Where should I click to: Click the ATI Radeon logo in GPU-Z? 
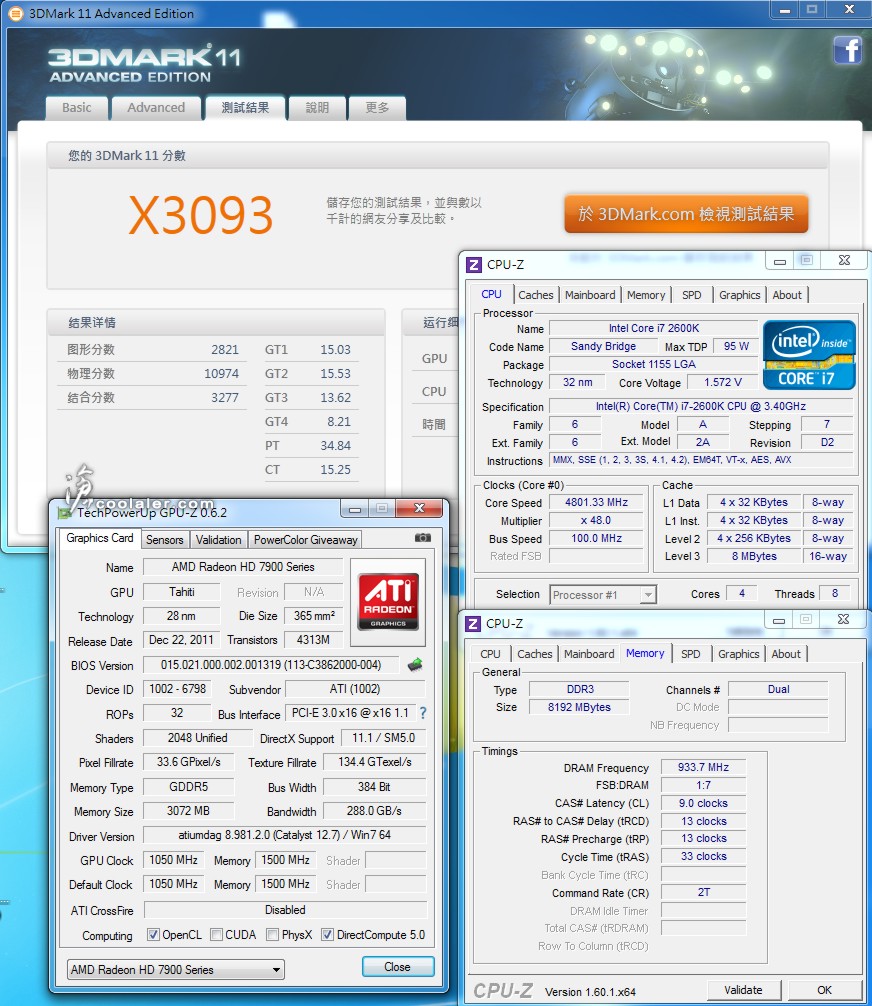(388, 602)
